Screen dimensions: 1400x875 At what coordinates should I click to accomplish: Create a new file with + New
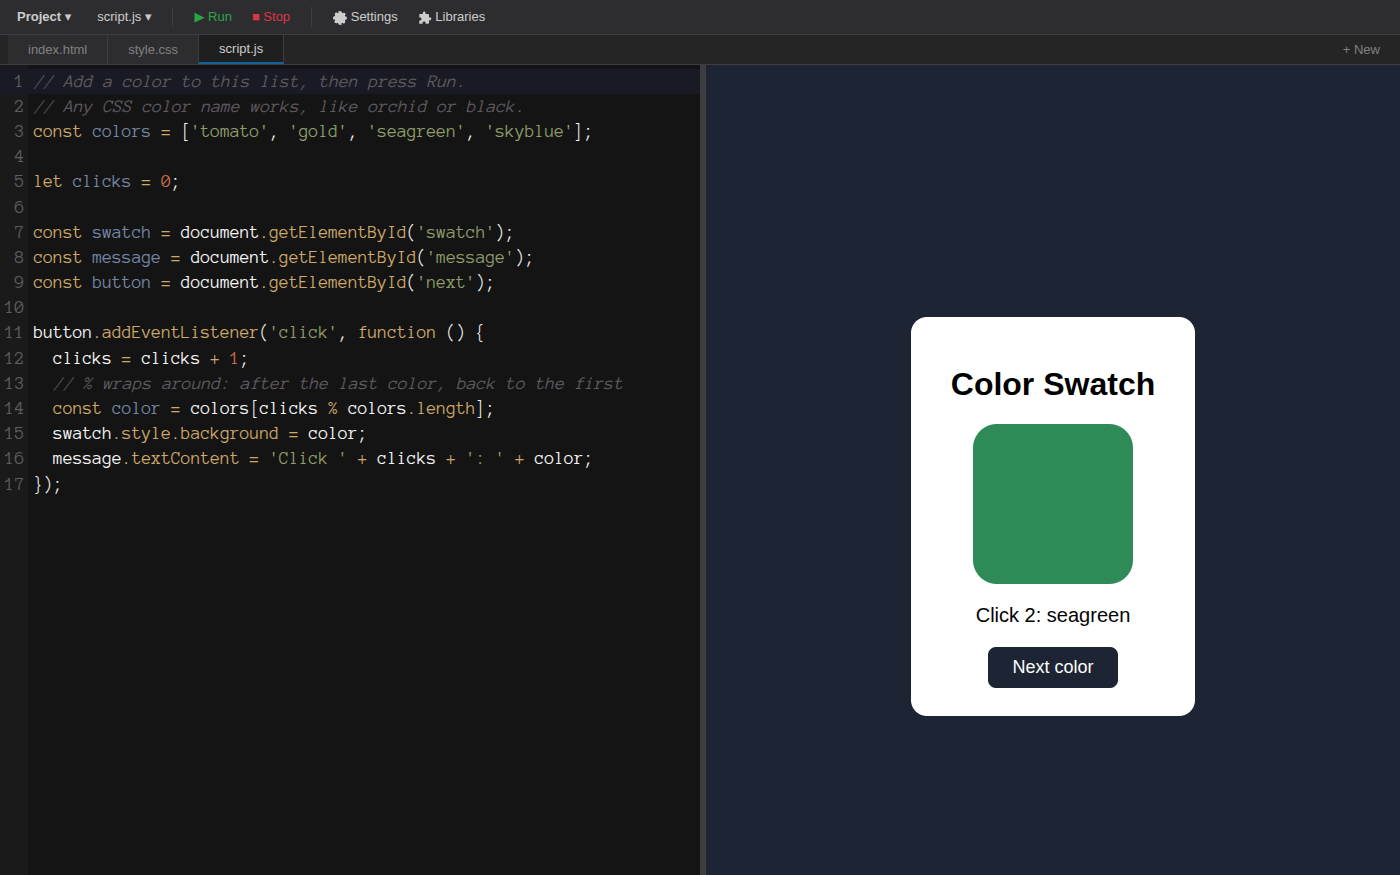(x=1361, y=50)
